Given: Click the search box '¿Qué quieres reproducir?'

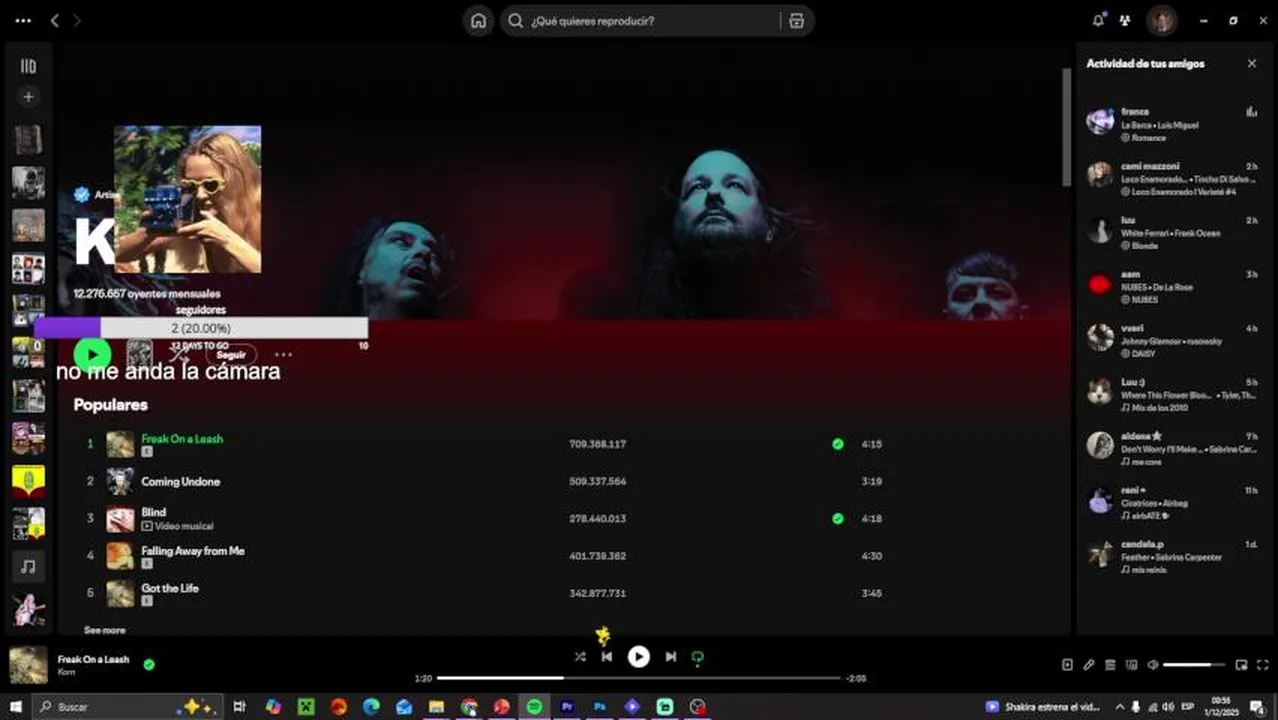Looking at the screenshot, I should click(x=640, y=21).
